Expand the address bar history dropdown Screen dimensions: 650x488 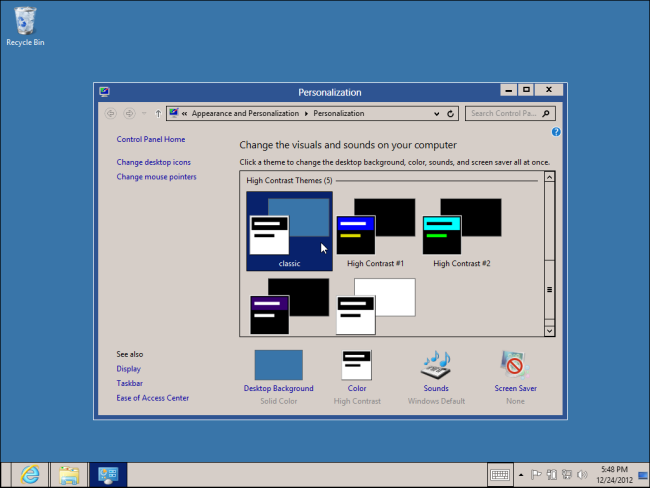click(437, 114)
